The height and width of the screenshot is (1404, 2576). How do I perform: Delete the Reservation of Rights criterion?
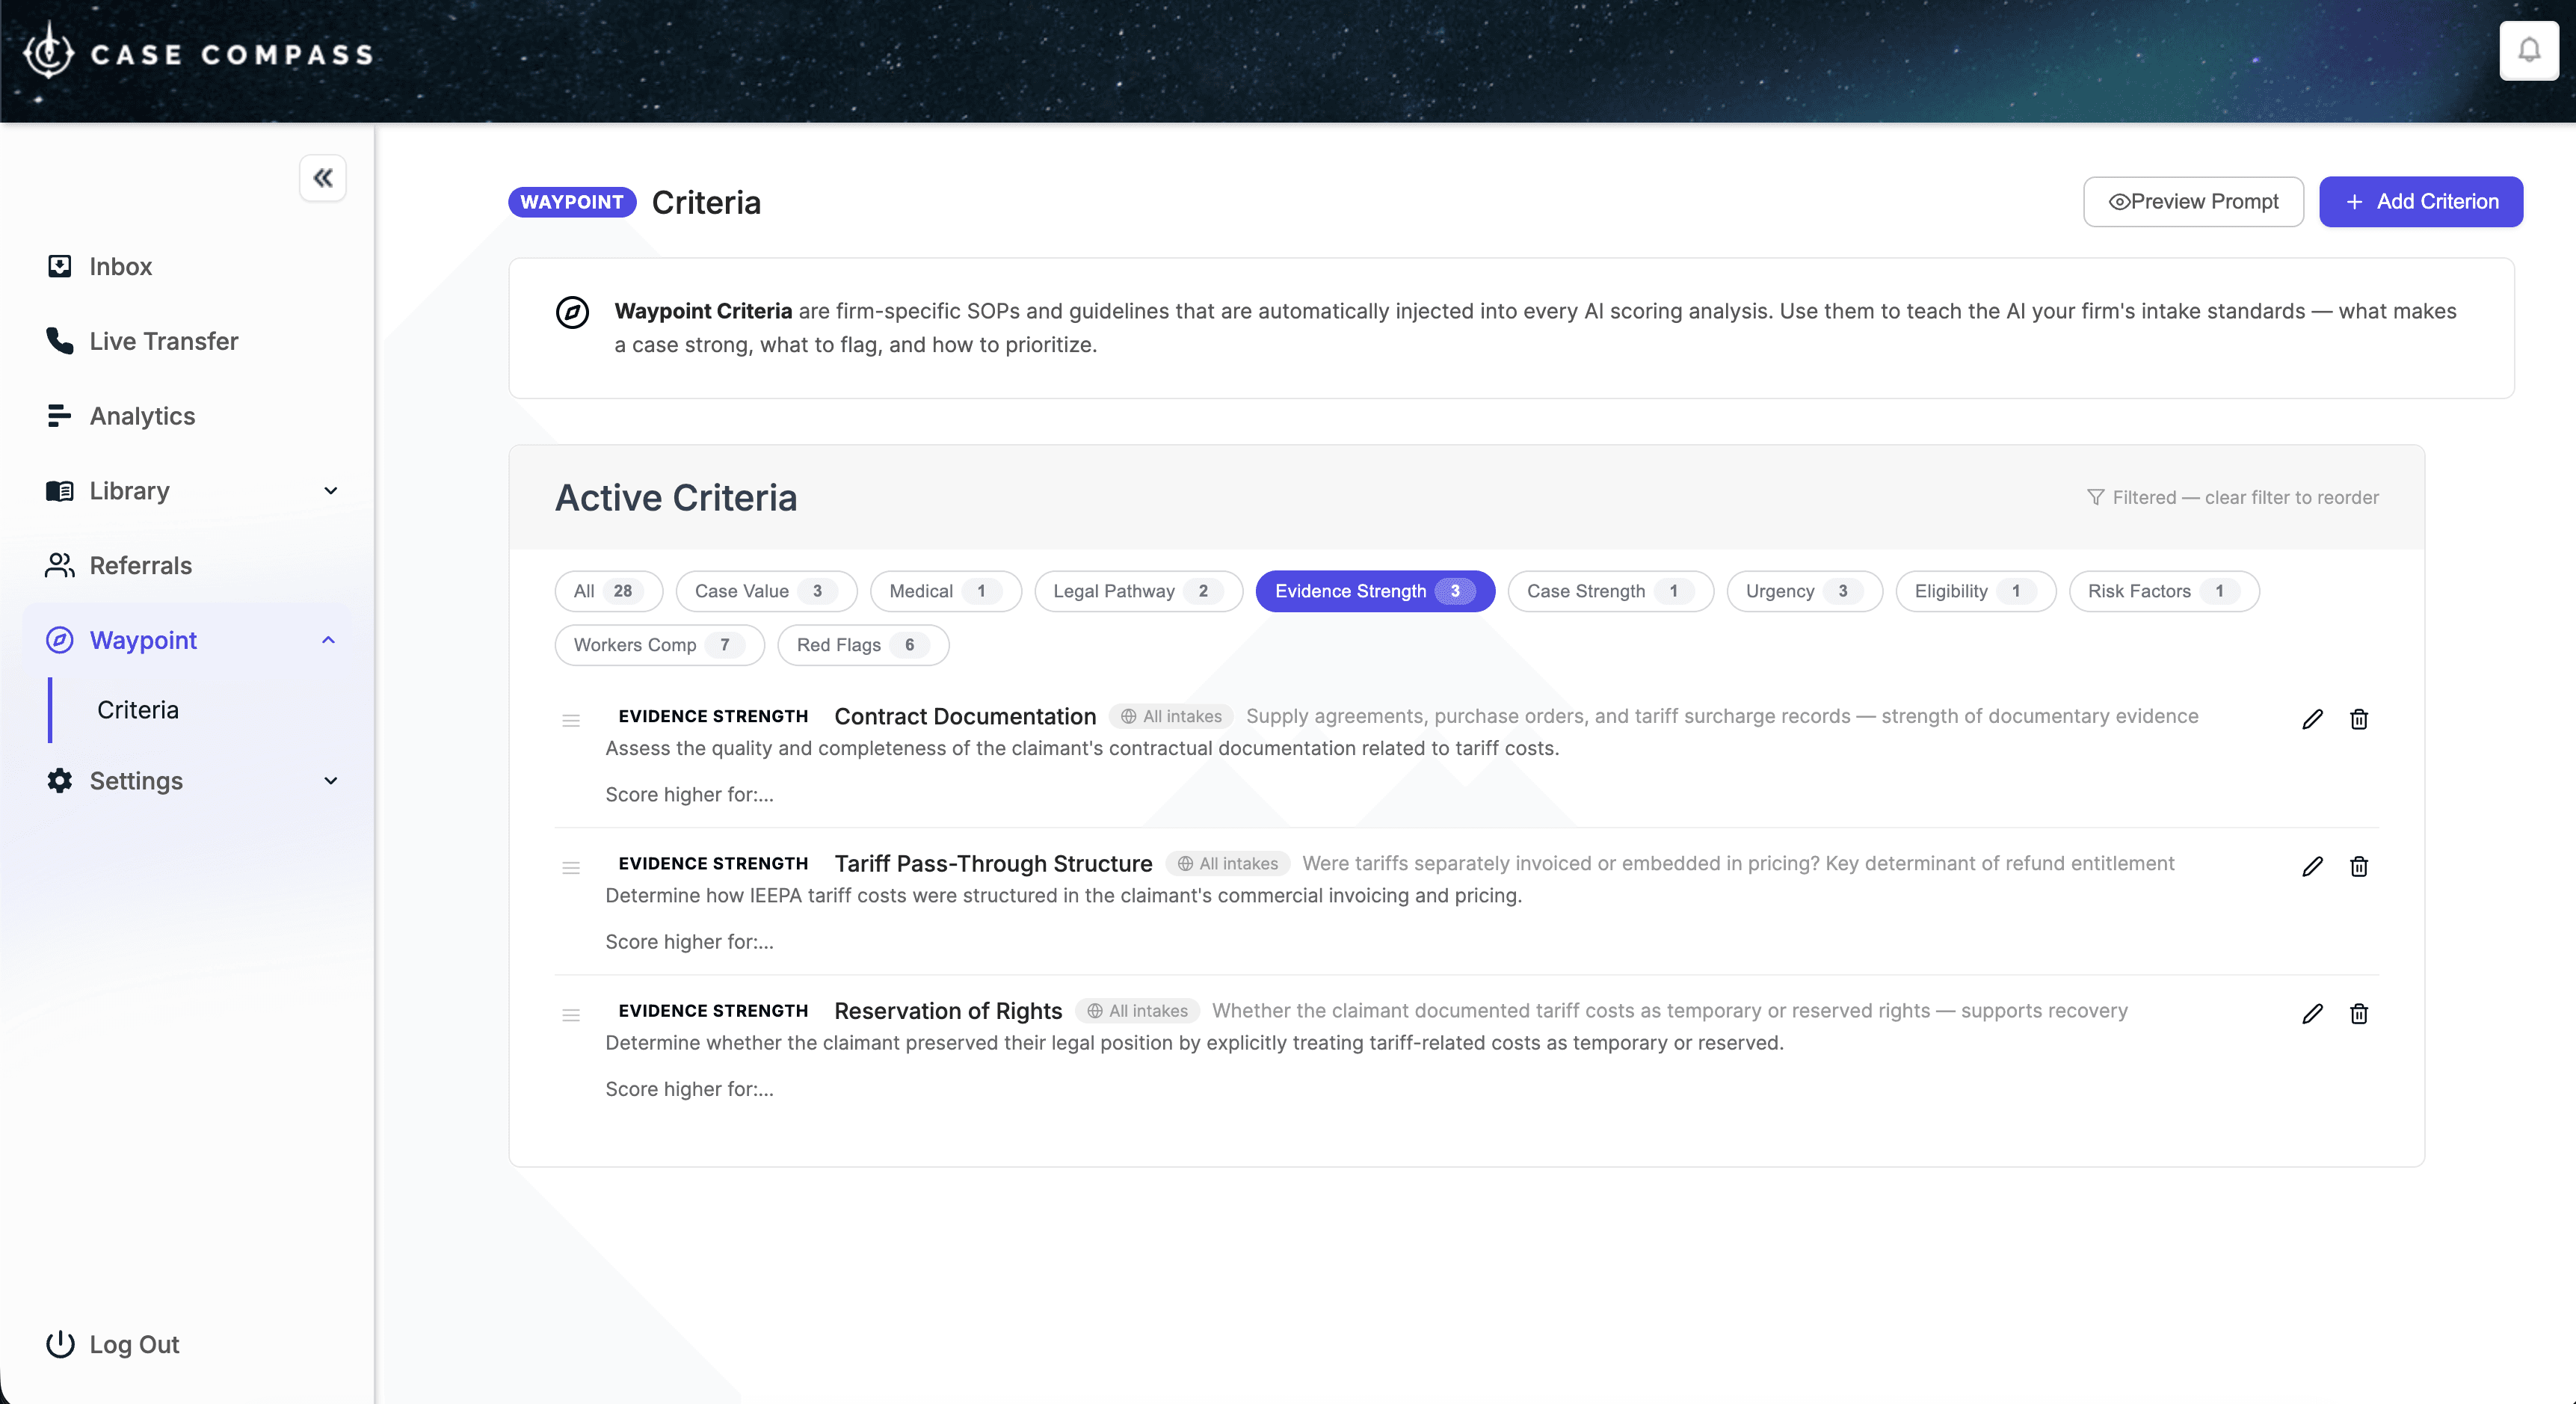[2358, 1013]
